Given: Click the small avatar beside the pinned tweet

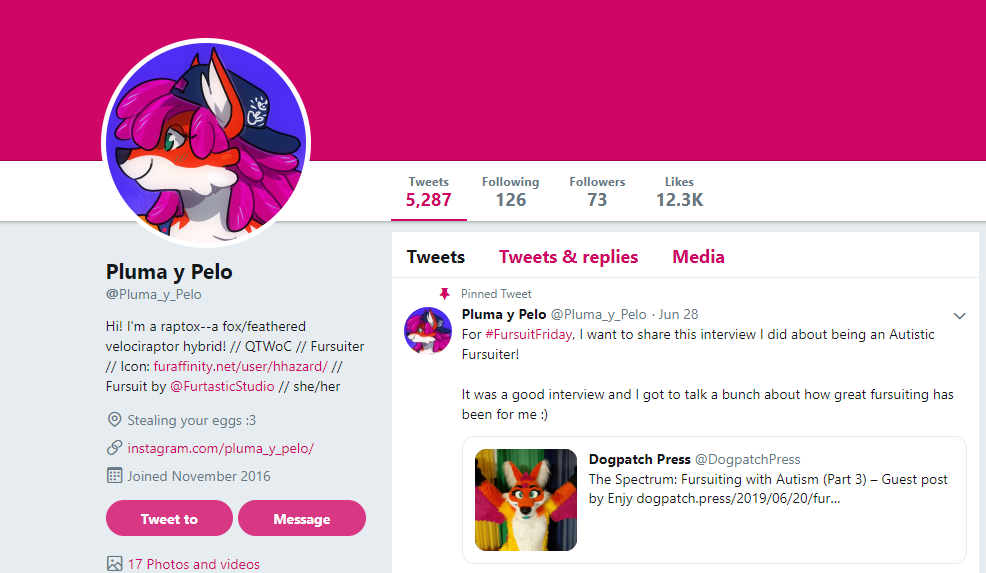Looking at the screenshot, I should tap(428, 331).
